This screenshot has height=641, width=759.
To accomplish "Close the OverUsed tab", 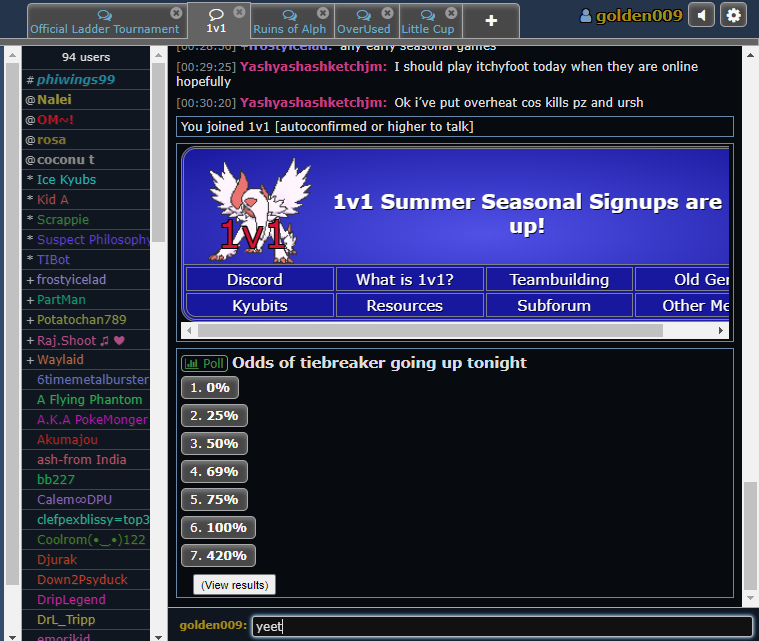I will [387, 13].
